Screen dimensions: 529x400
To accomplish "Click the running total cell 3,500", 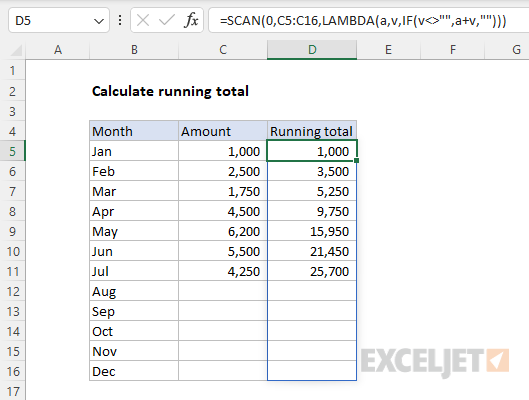I will point(312,171).
